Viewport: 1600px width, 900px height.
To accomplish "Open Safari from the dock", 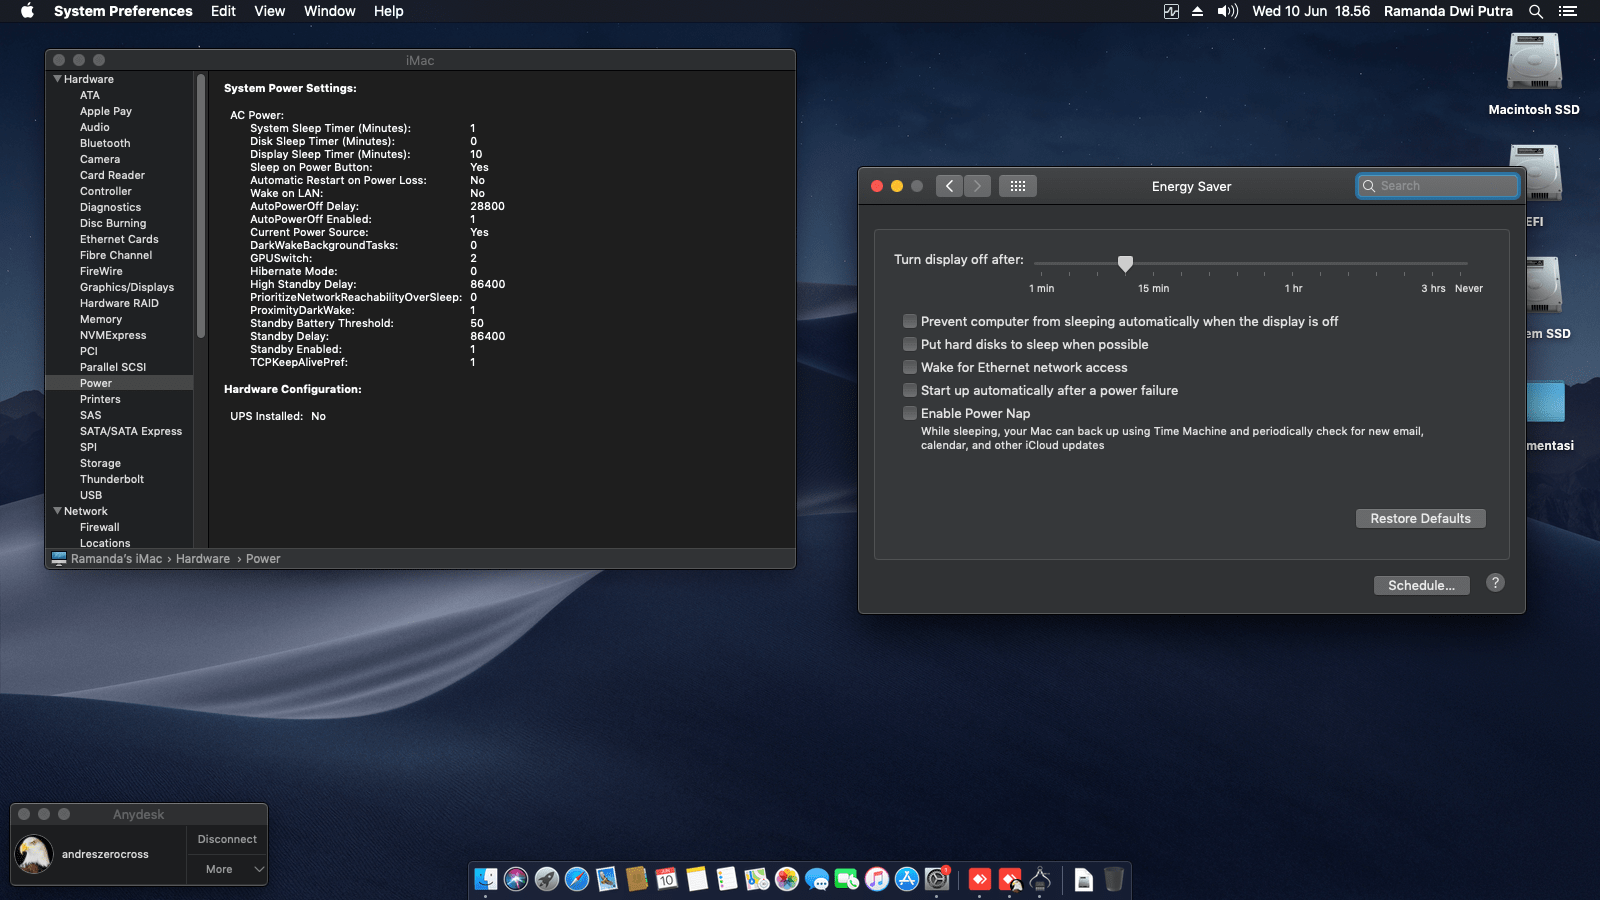I will (577, 879).
